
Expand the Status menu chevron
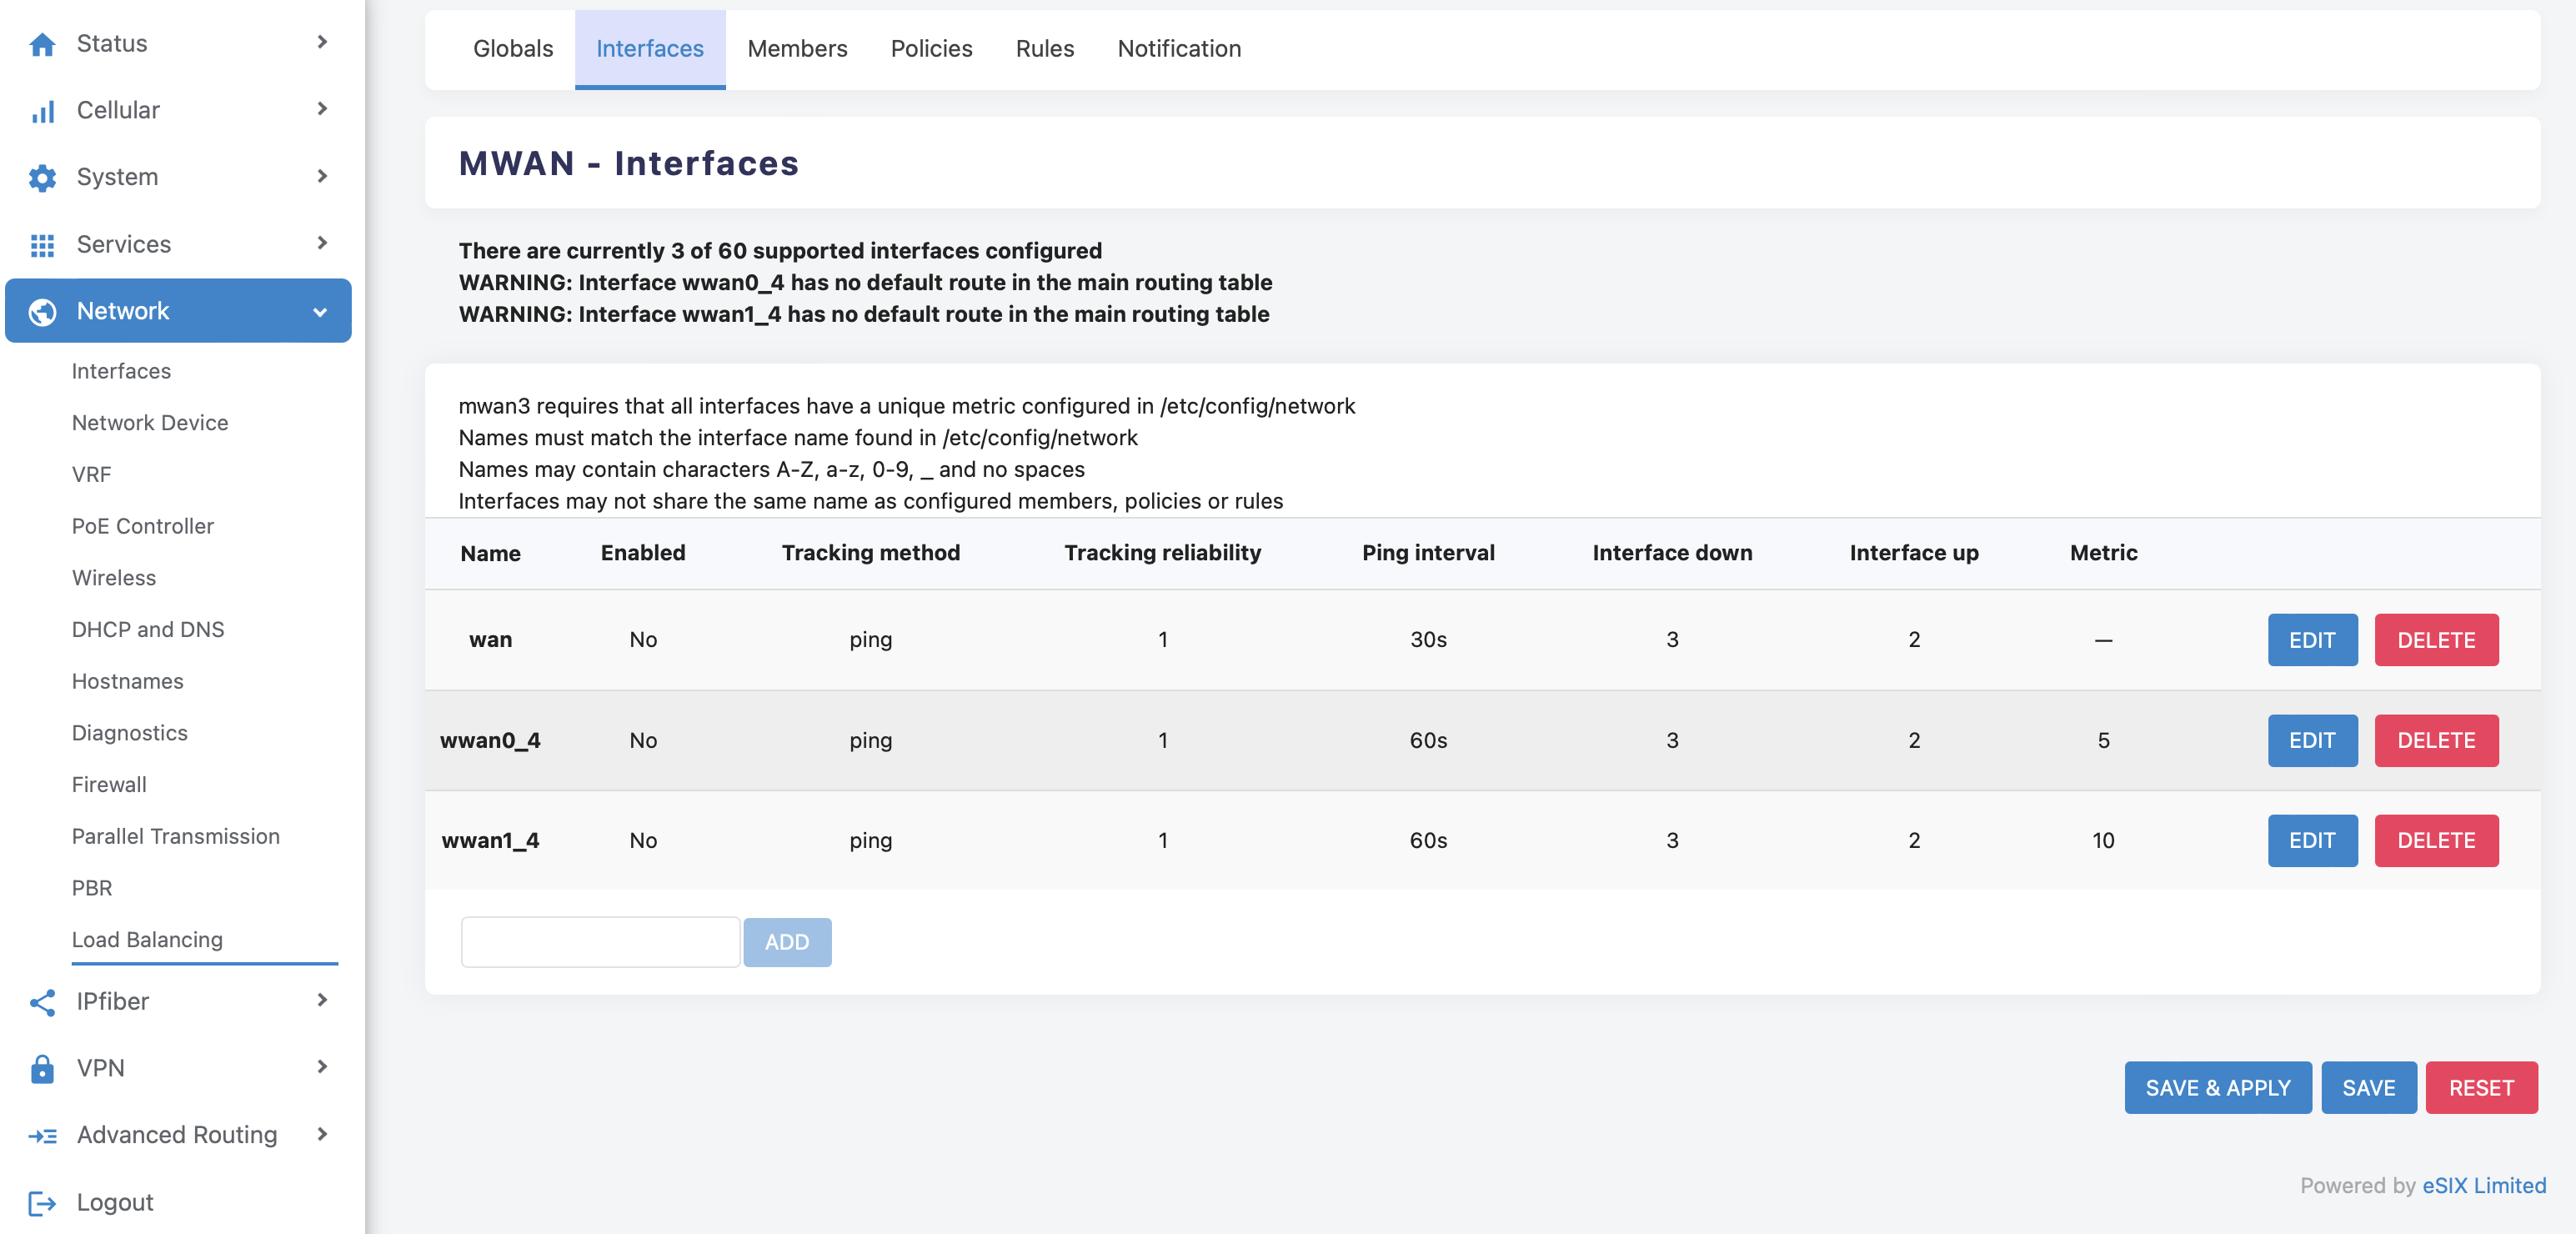pyautogui.click(x=322, y=42)
